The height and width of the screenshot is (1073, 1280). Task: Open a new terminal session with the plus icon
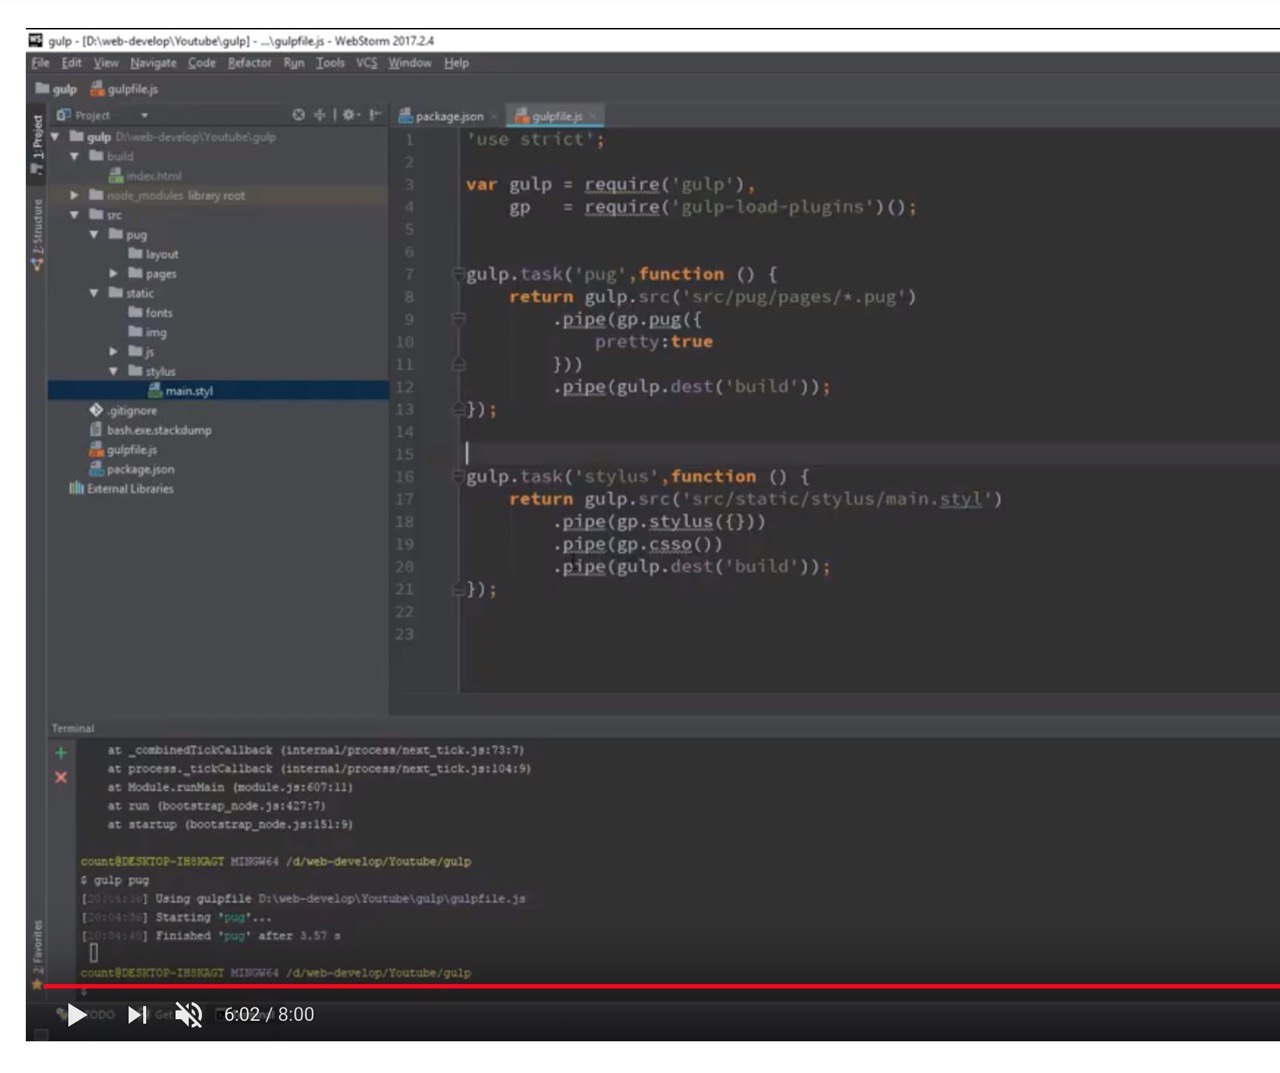[61, 753]
